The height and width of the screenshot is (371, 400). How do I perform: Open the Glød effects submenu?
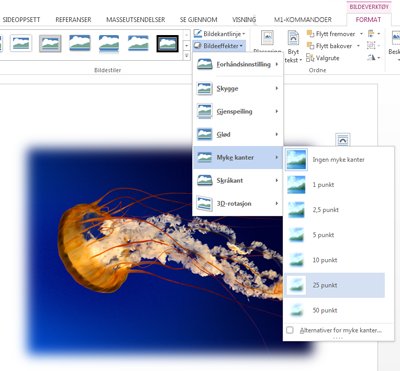tap(238, 134)
